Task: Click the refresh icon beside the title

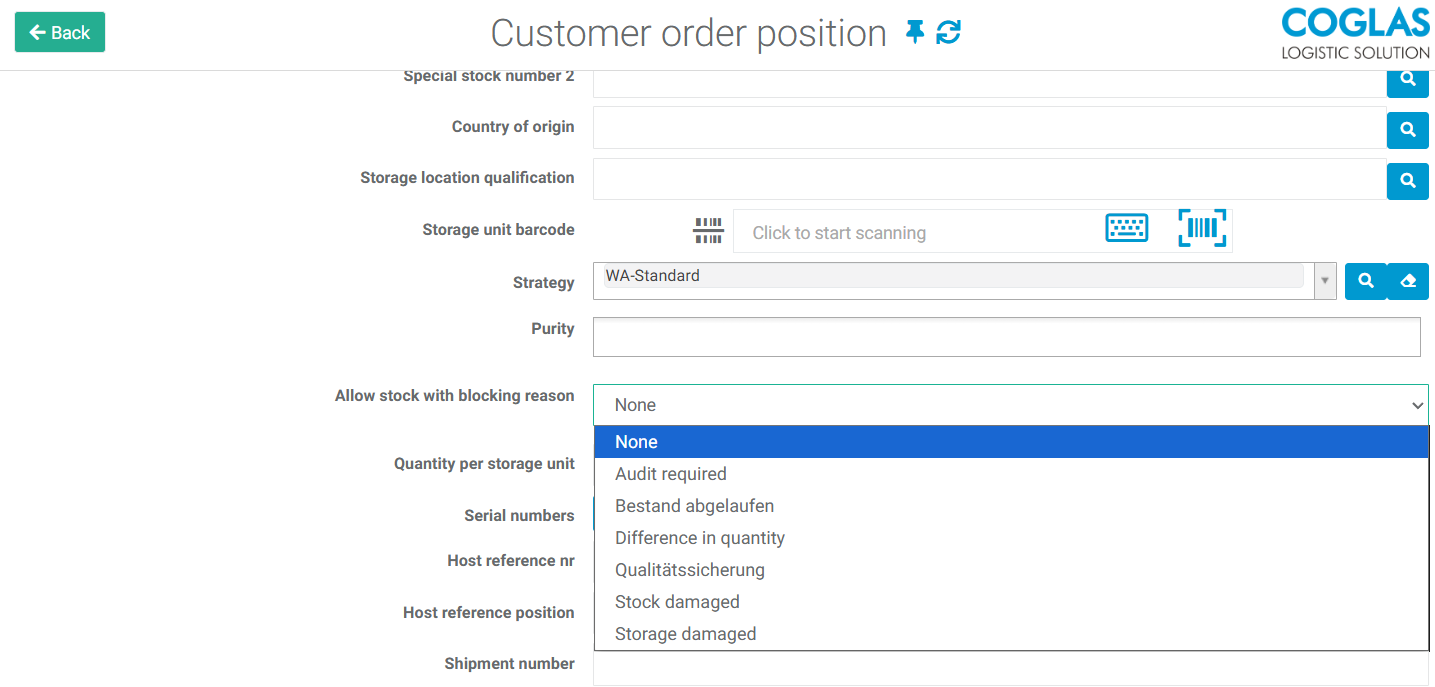Action: [x=948, y=33]
